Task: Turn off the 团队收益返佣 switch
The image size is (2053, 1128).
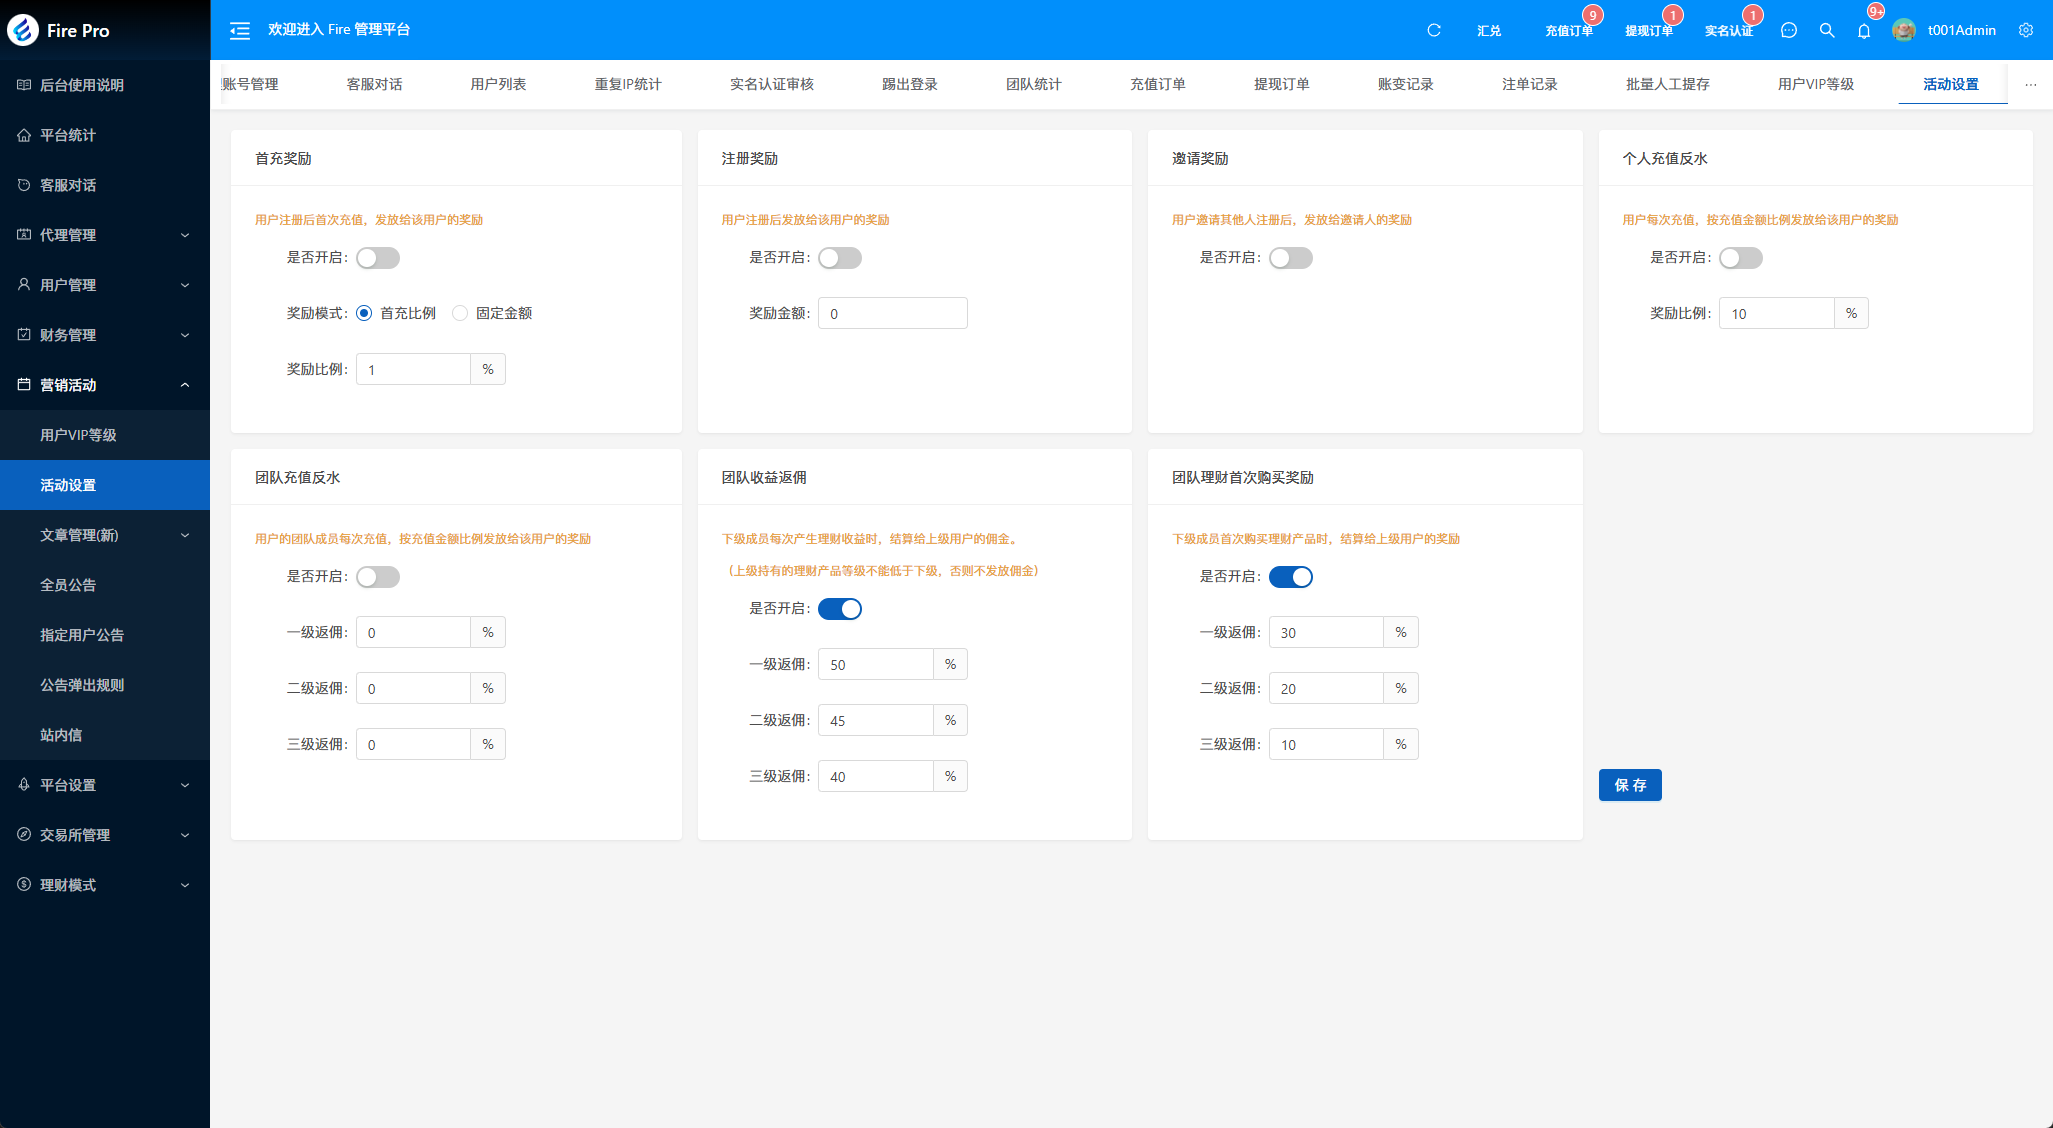Action: click(x=840, y=609)
